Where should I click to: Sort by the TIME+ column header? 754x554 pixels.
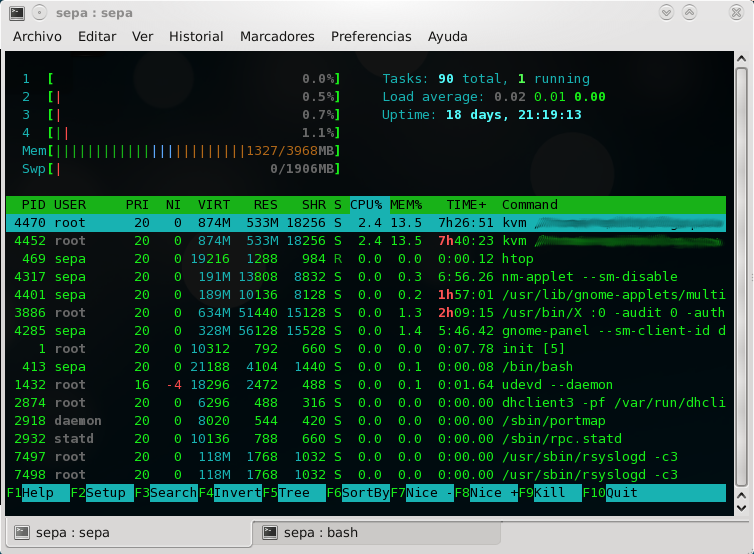[466, 205]
